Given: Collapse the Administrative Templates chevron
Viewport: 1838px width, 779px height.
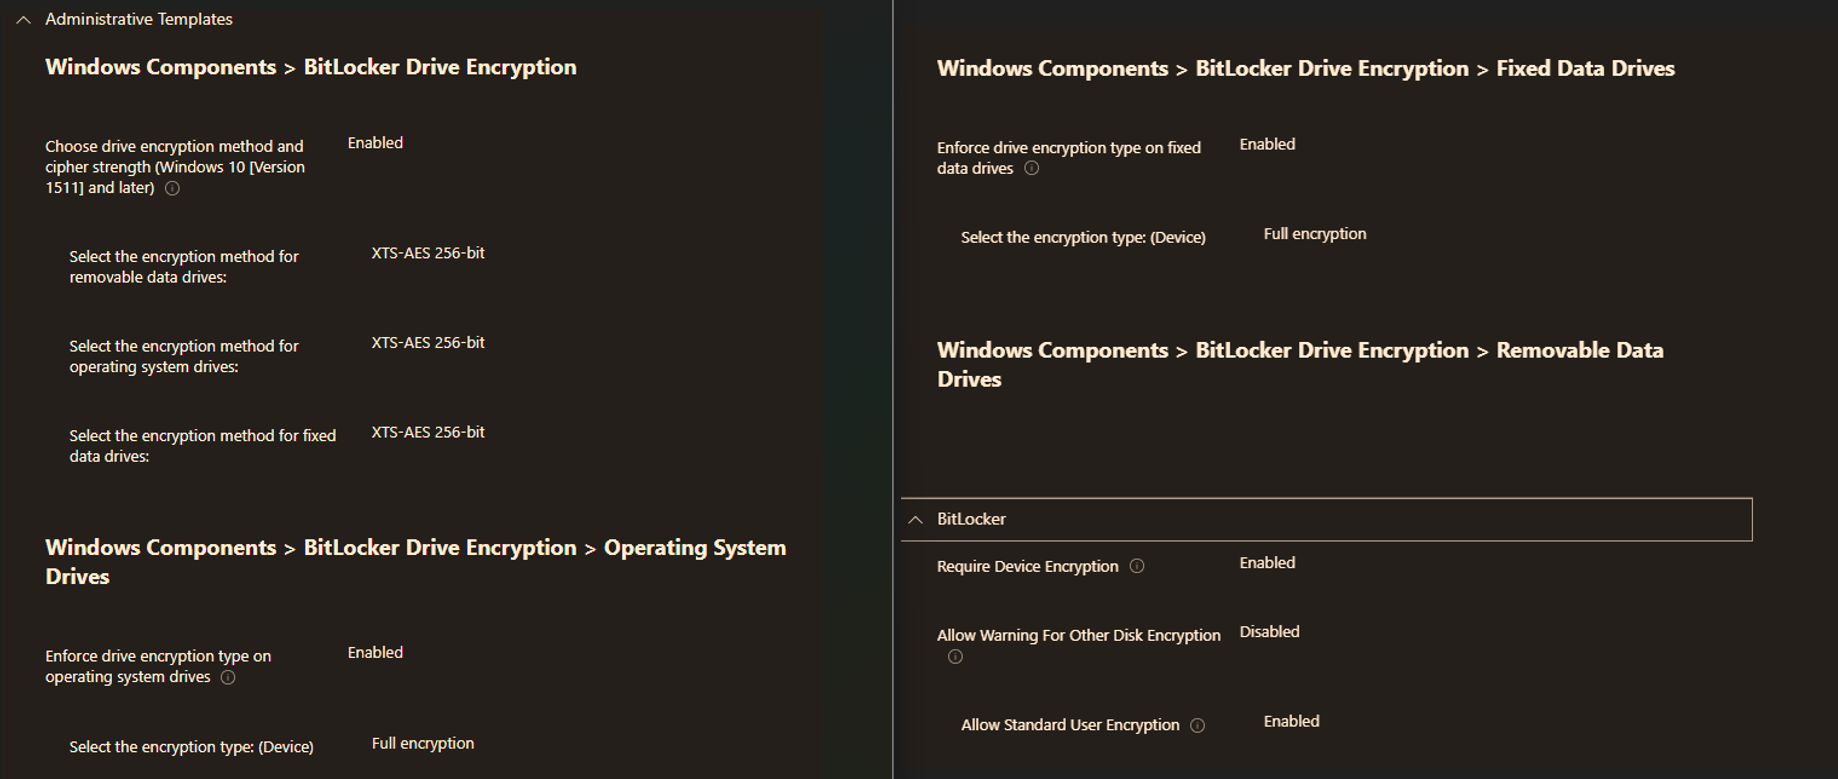Looking at the screenshot, I should (23, 19).
